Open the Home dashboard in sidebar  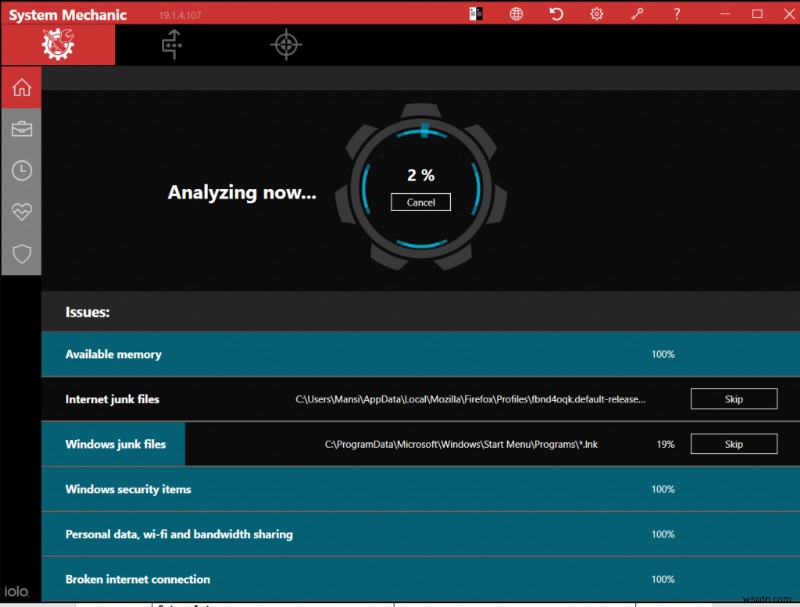(x=21, y=88)
